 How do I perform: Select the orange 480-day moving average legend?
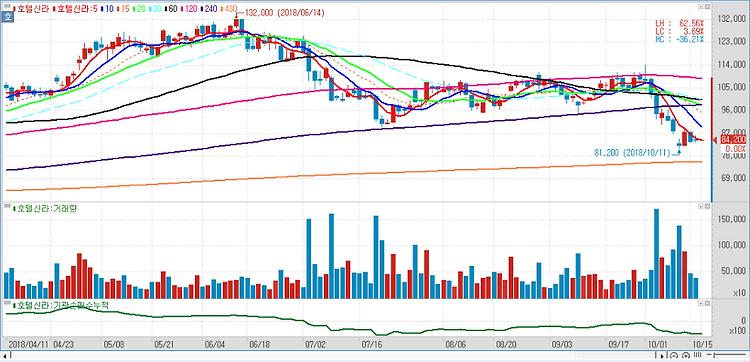(x=229, y=9)
